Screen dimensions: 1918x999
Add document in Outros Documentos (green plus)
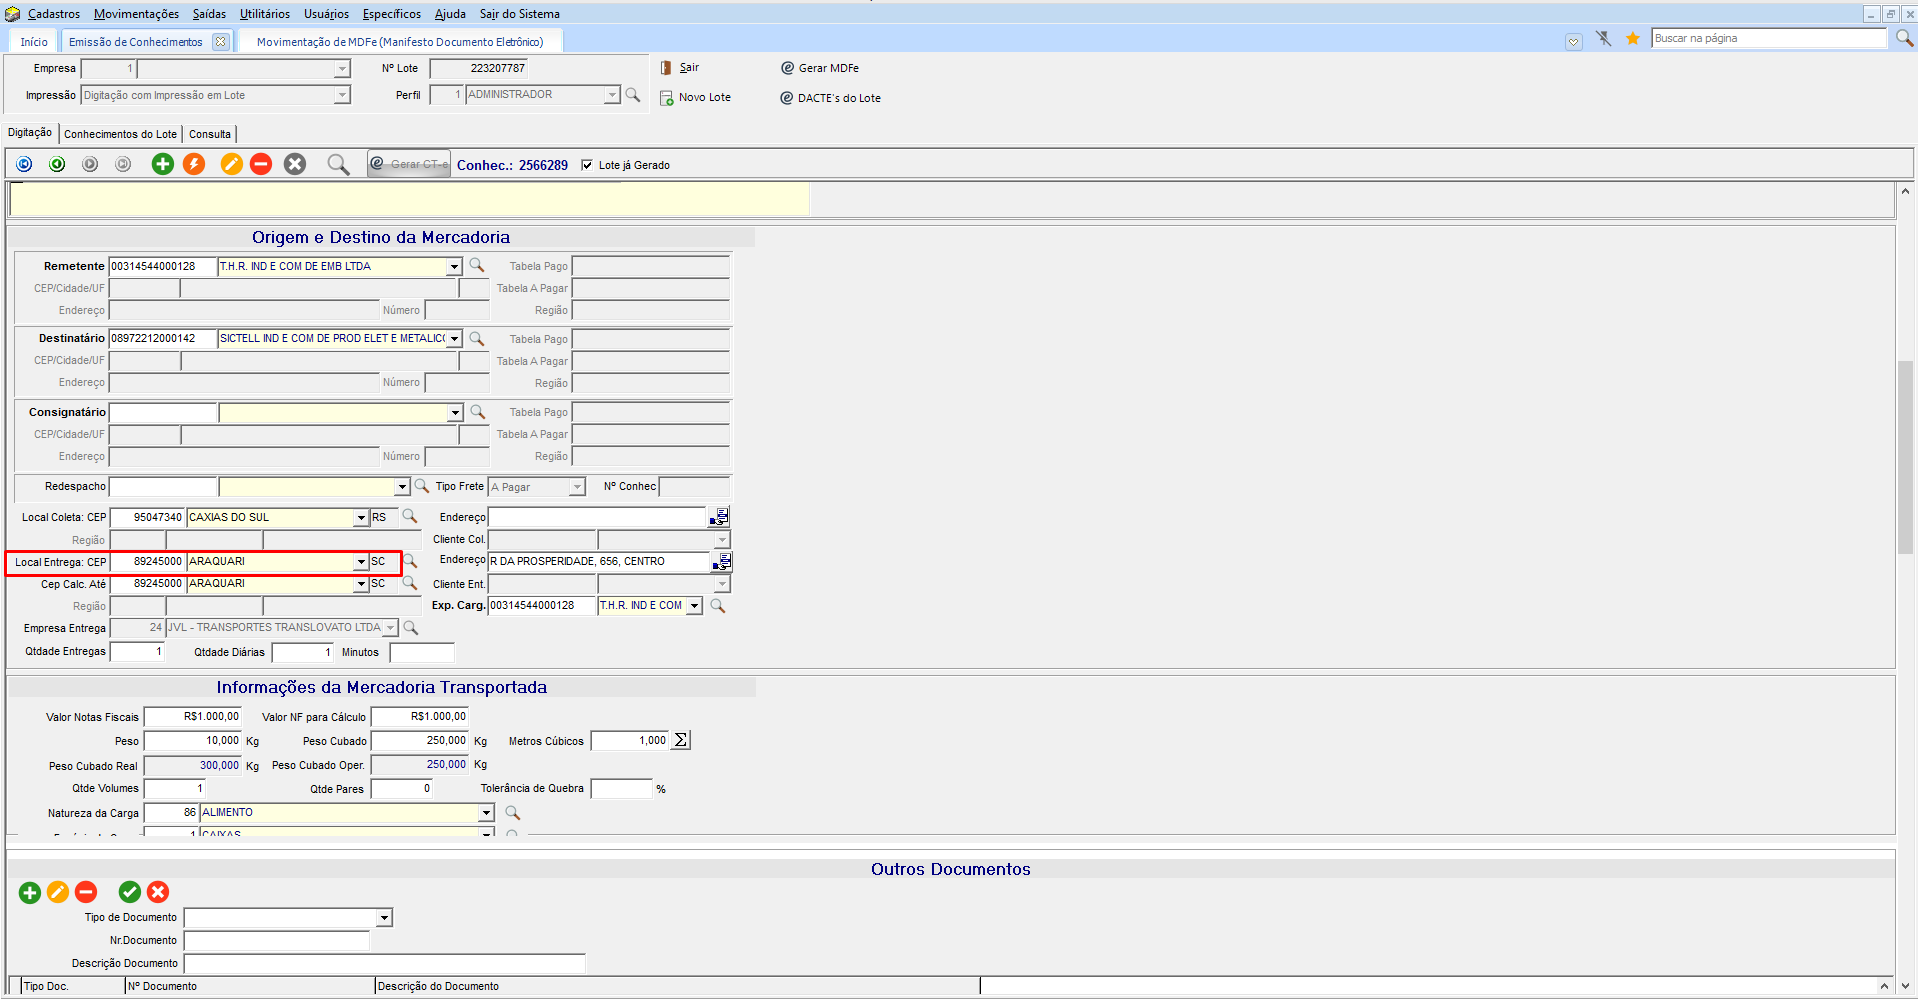pyautogui.click(x=30, y=892)
